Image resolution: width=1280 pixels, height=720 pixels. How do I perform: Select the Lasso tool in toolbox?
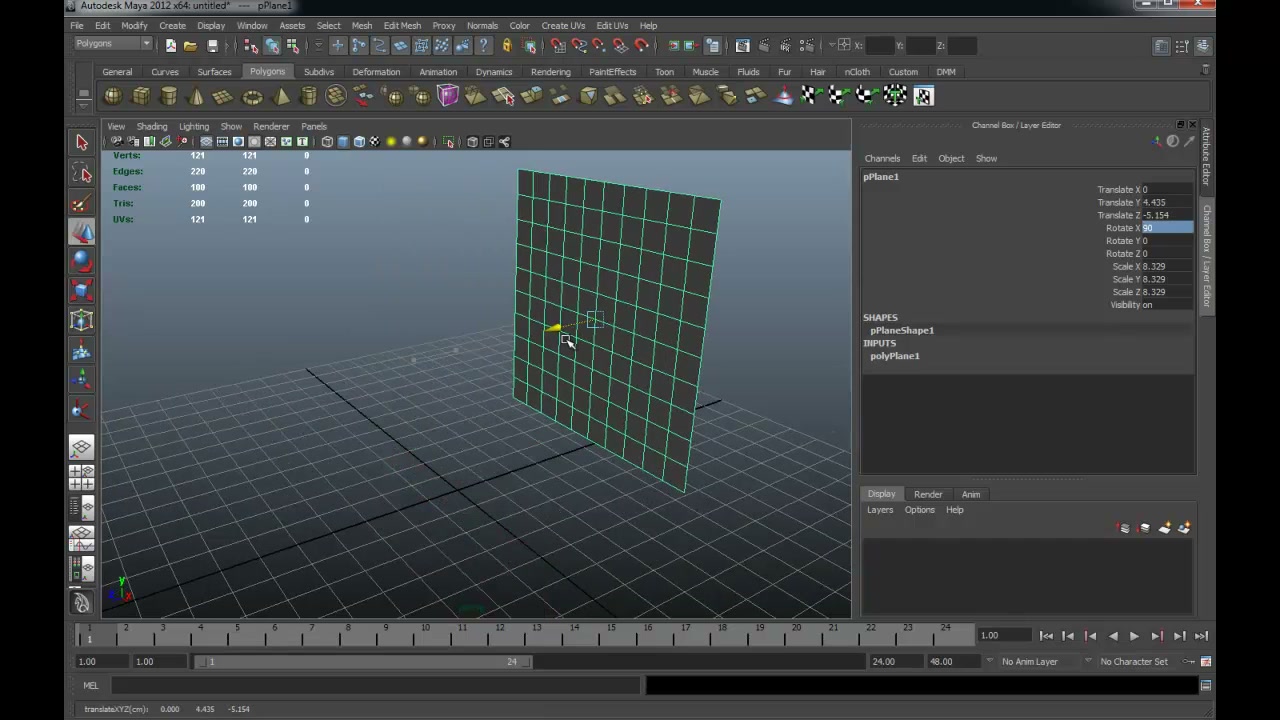(82, 174)
